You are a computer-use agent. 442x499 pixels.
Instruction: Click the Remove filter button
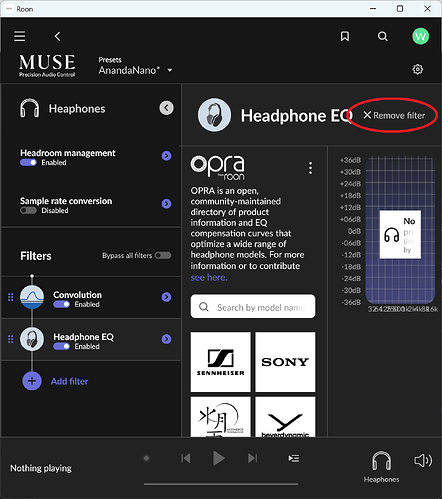(394, 115)
